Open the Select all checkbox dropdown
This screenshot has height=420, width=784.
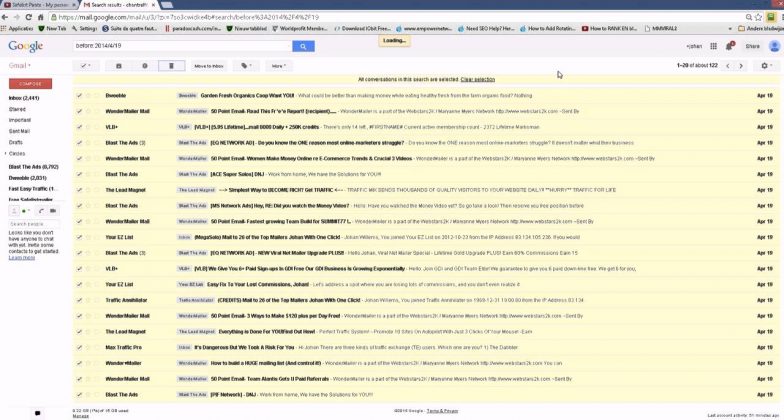coord(86,66)
